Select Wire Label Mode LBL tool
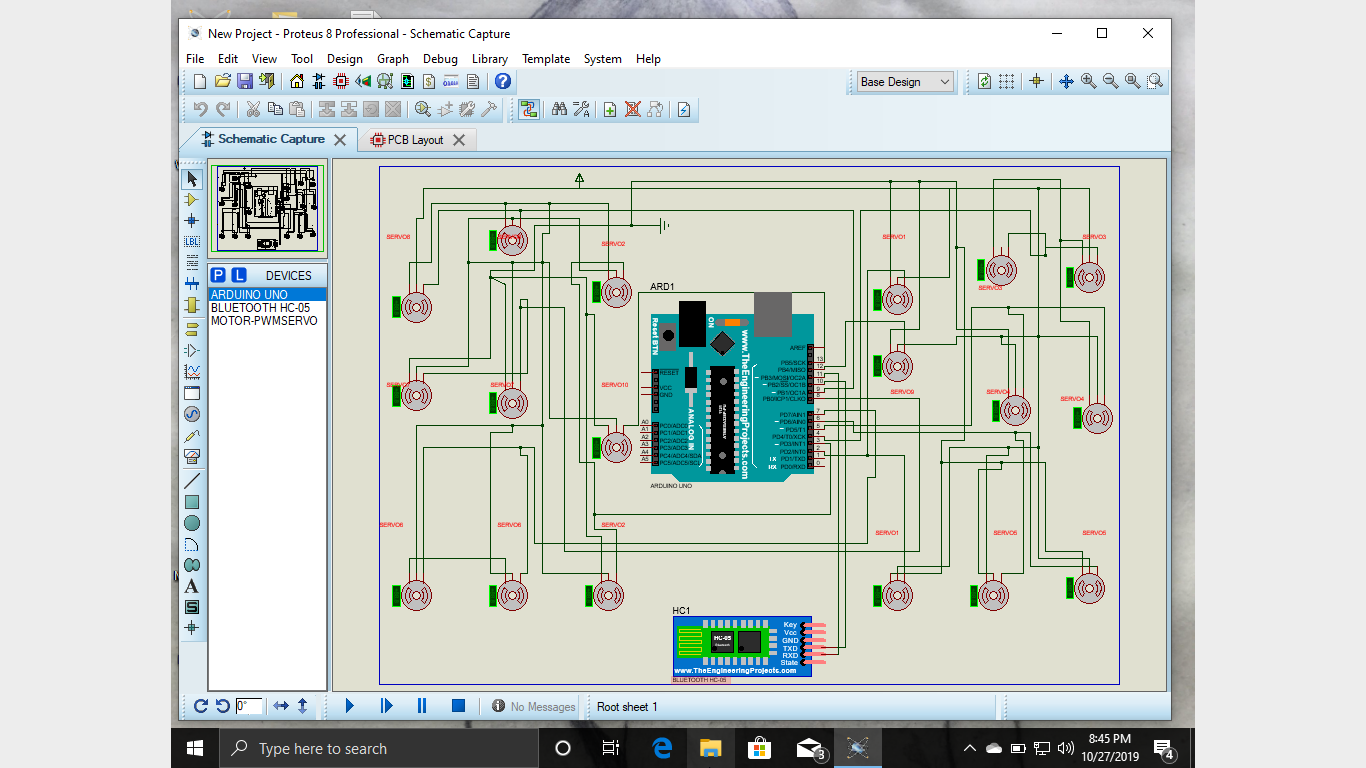1366x768 pixels. coord(192,241)
